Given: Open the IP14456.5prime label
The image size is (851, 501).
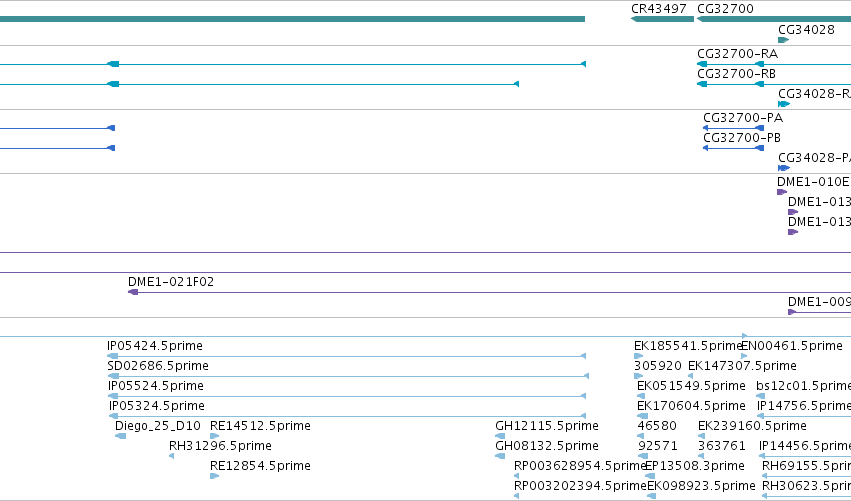Looking at the screenshot, I should (x=805, y=446).
